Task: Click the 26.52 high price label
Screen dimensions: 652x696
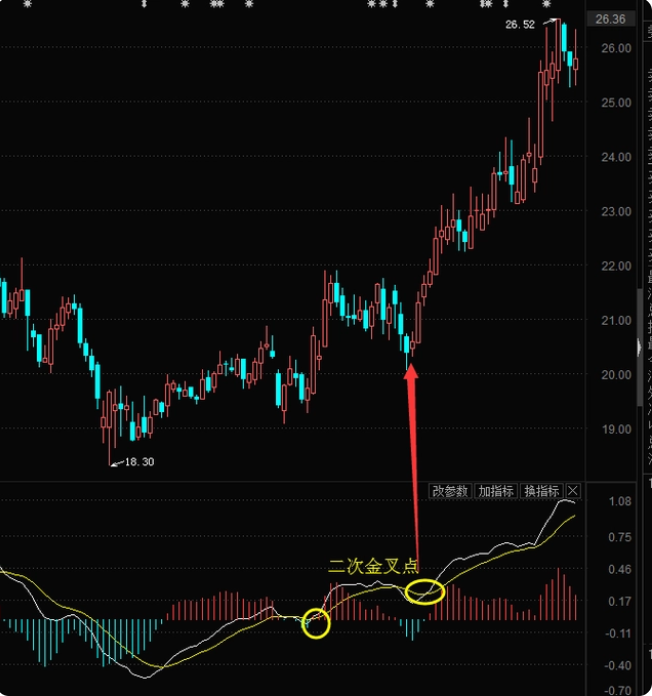Action: click(x=520, y=24)
